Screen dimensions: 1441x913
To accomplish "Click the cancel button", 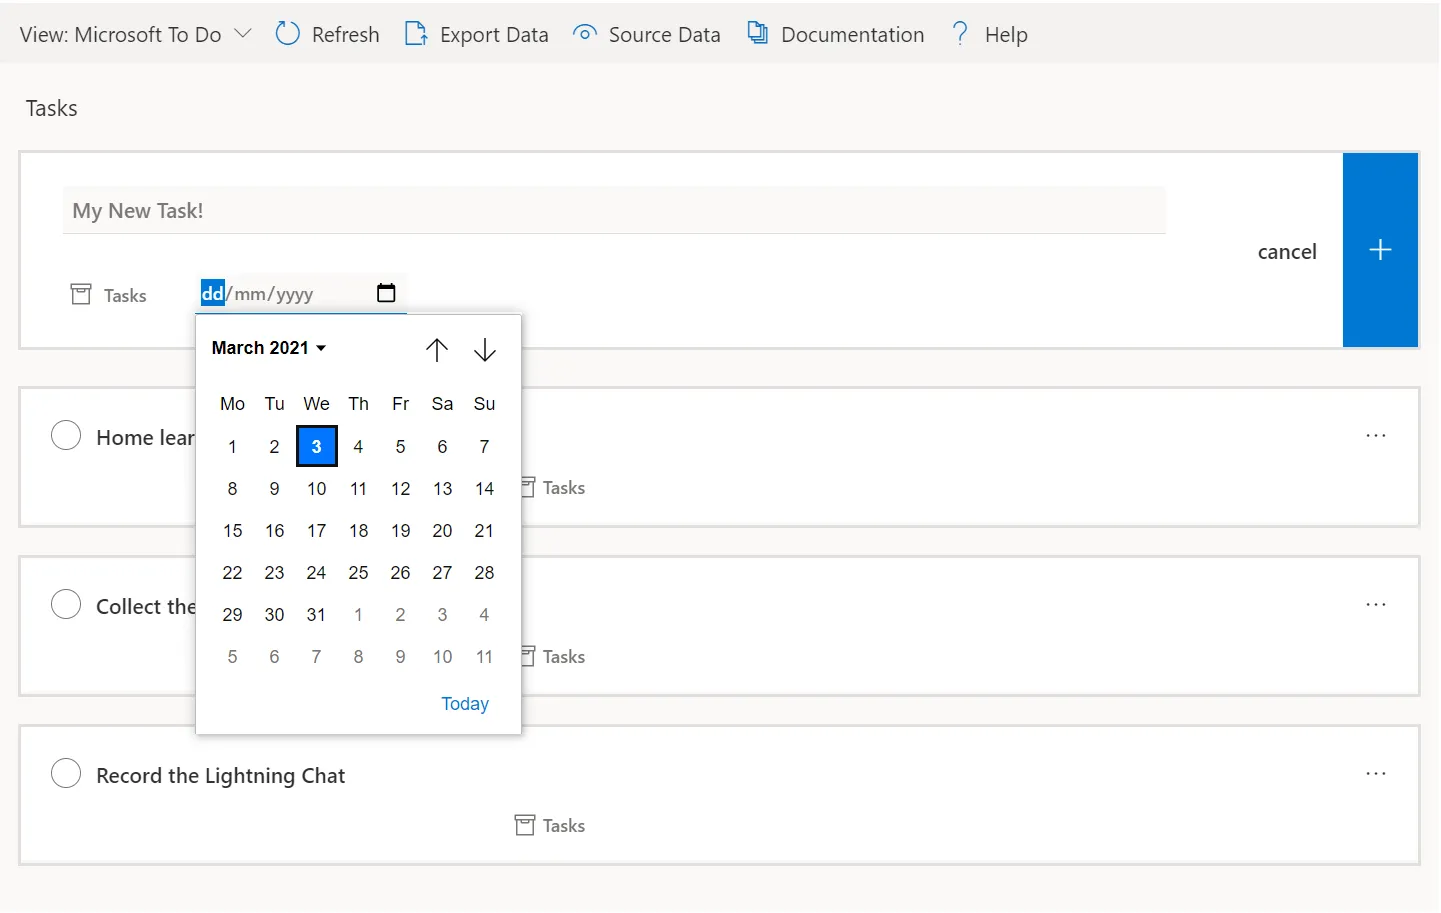I will click(x=1287, y=251).
